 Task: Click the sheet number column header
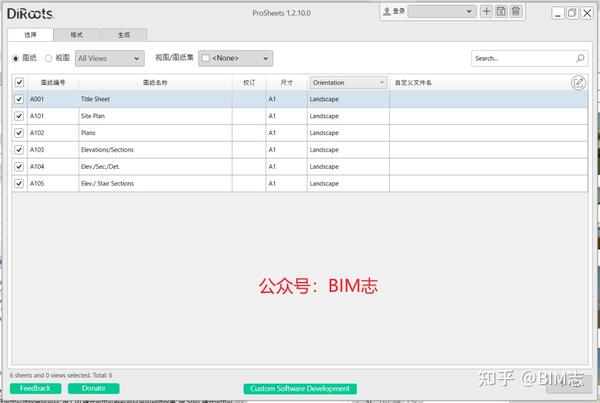click(53, 82)
